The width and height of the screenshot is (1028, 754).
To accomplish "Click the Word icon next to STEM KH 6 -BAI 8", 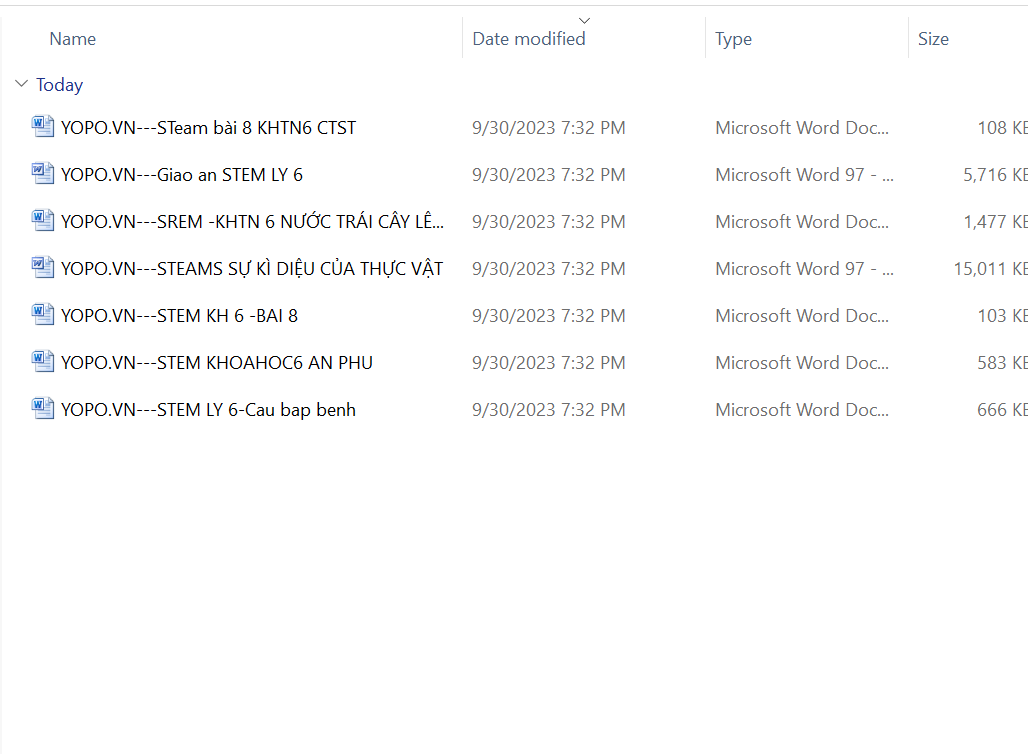I will [42, 315].
